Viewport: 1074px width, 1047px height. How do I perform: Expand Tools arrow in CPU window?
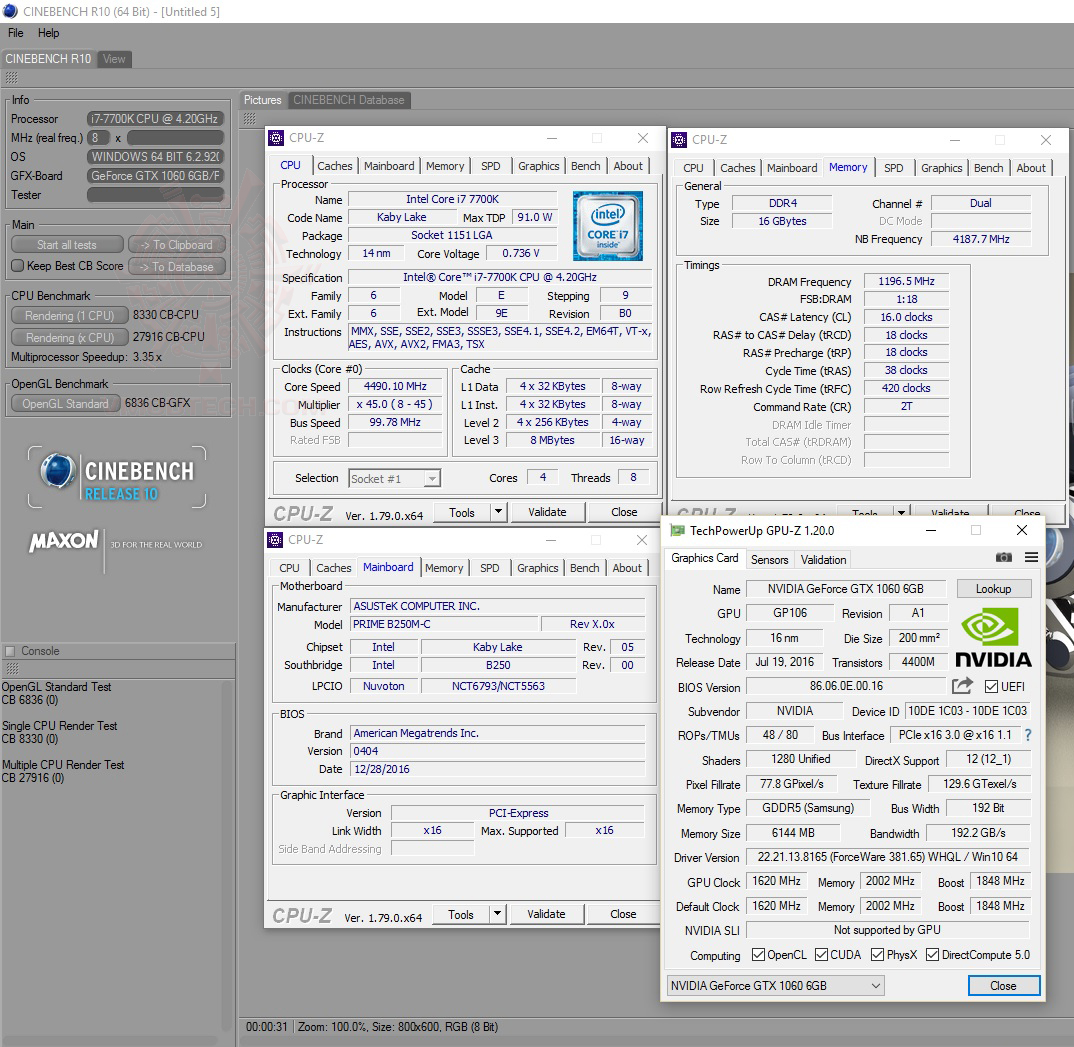pos(499,512)
